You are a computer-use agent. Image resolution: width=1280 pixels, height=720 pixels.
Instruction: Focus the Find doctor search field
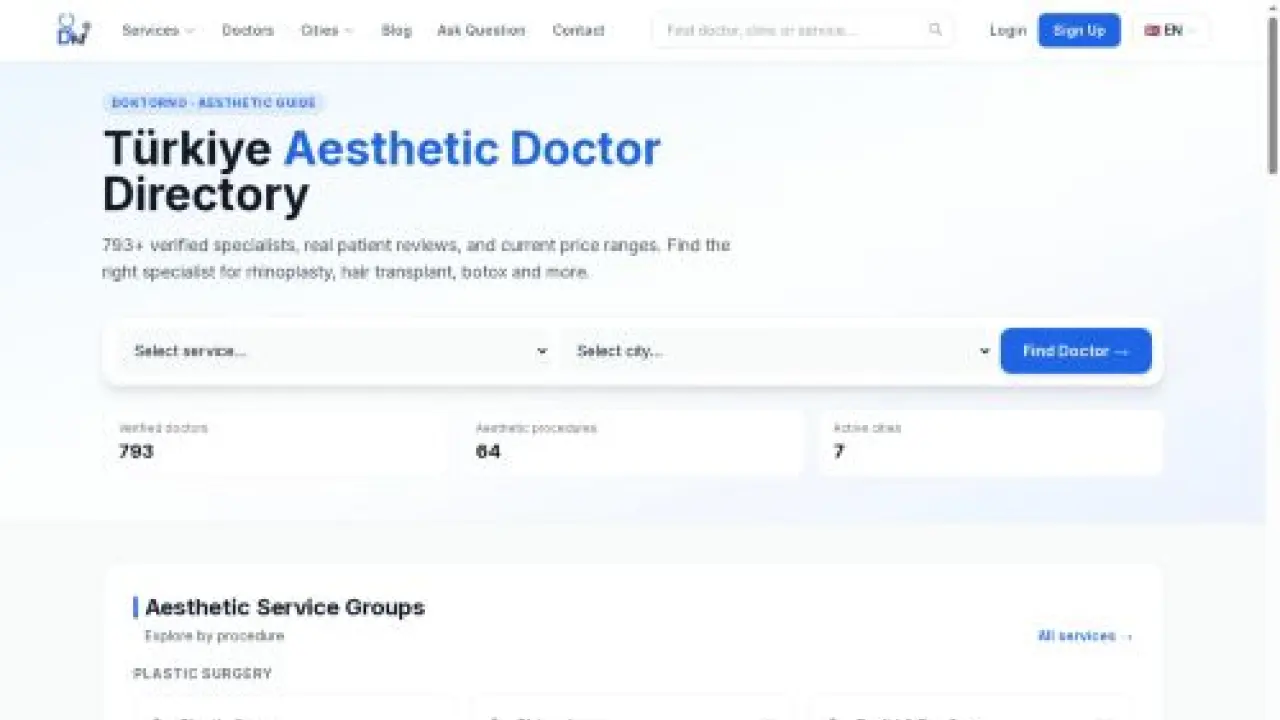click(803, 30)
